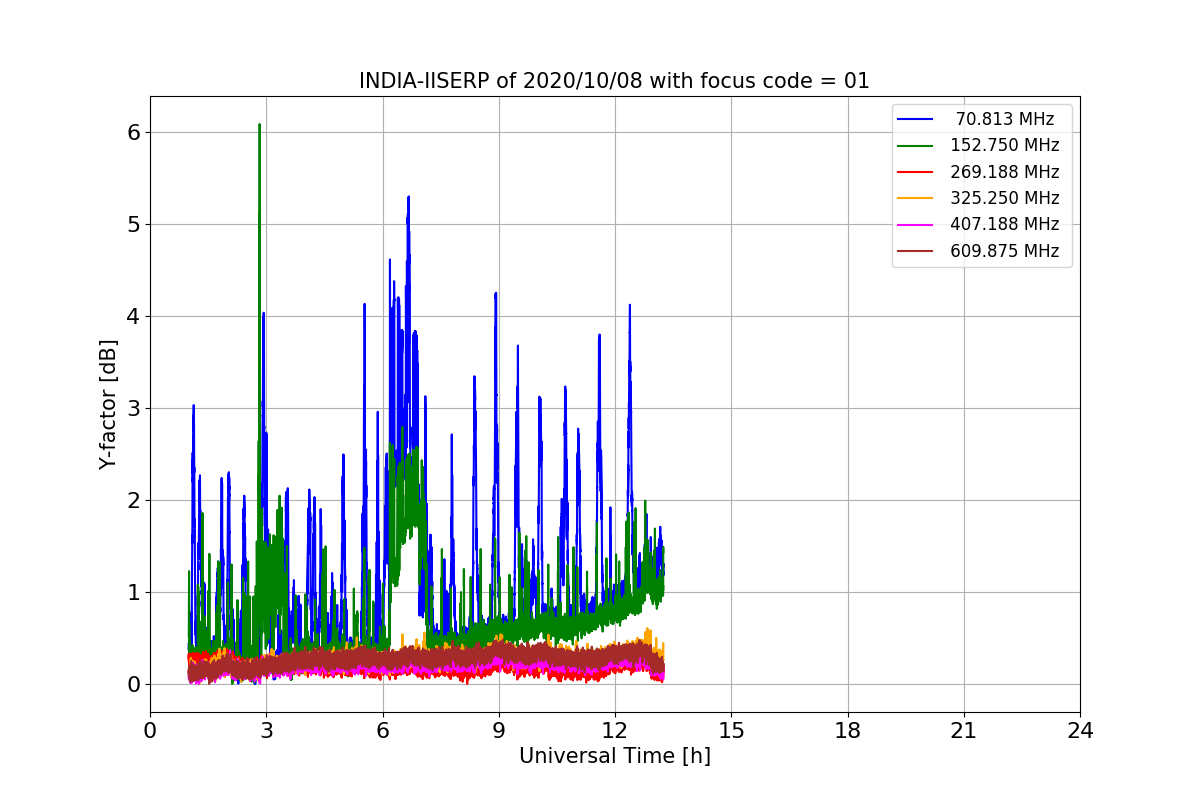
Task: Click the '407.188 MHz' legend label
Action: tap(1005, 225)
